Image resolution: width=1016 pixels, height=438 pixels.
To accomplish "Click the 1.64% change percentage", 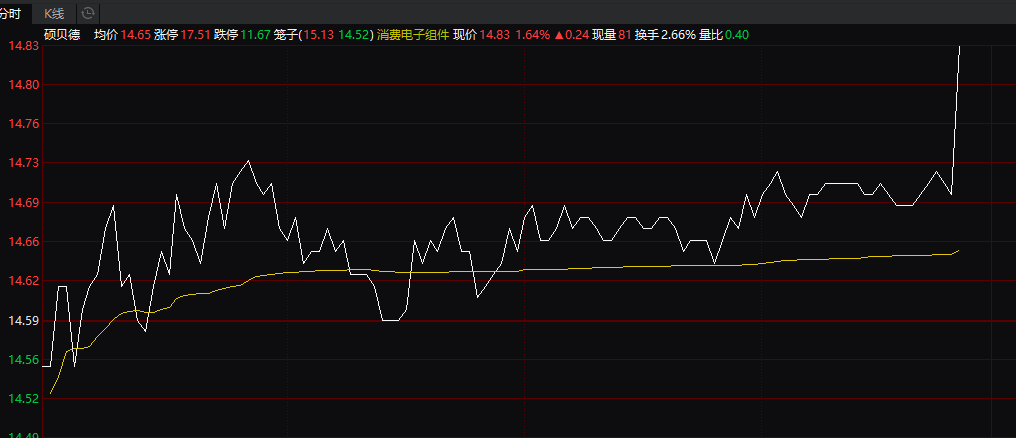I will coord(532,35).
